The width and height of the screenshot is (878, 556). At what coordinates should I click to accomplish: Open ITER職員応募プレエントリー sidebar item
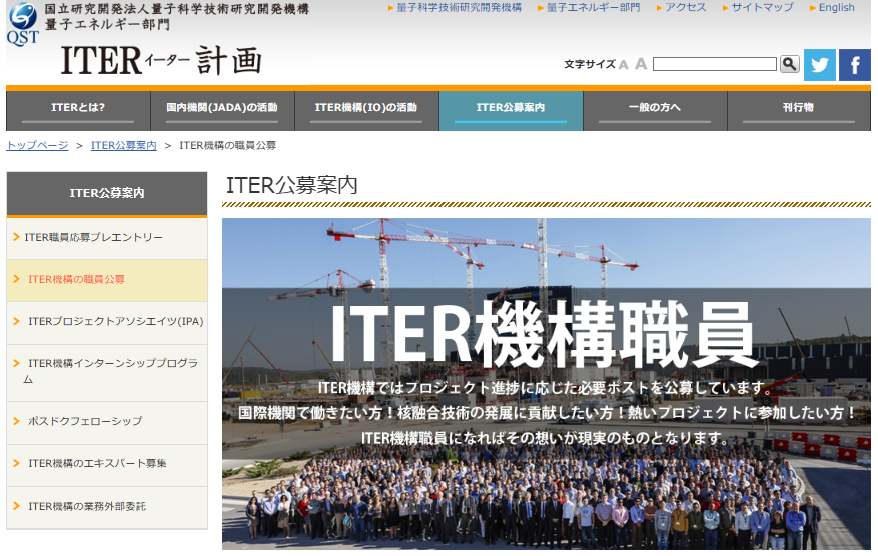point(107,238)
